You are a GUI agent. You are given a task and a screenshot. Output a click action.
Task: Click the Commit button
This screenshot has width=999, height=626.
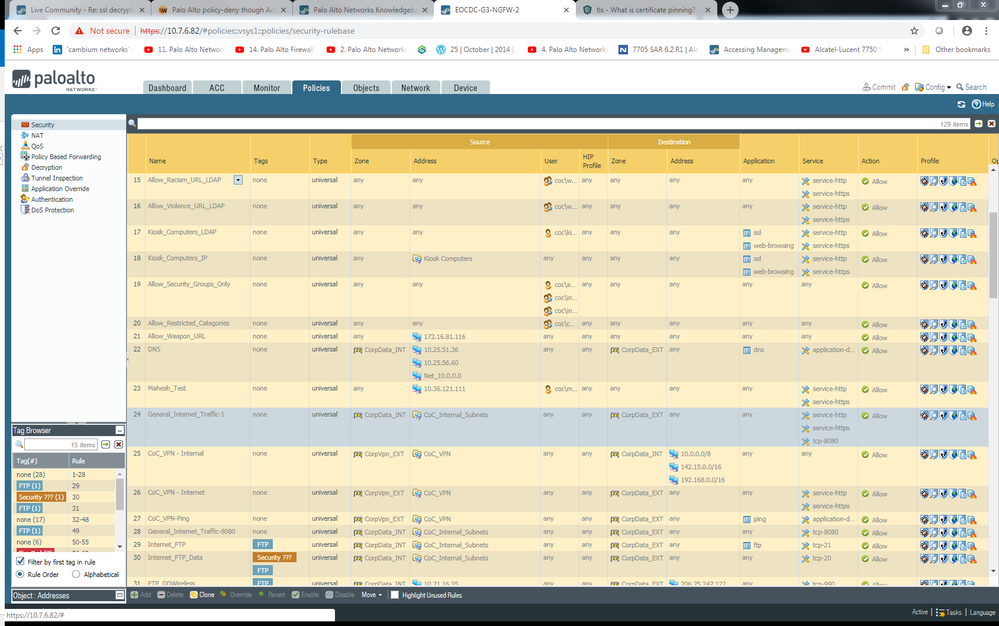[x=879, y=87]
